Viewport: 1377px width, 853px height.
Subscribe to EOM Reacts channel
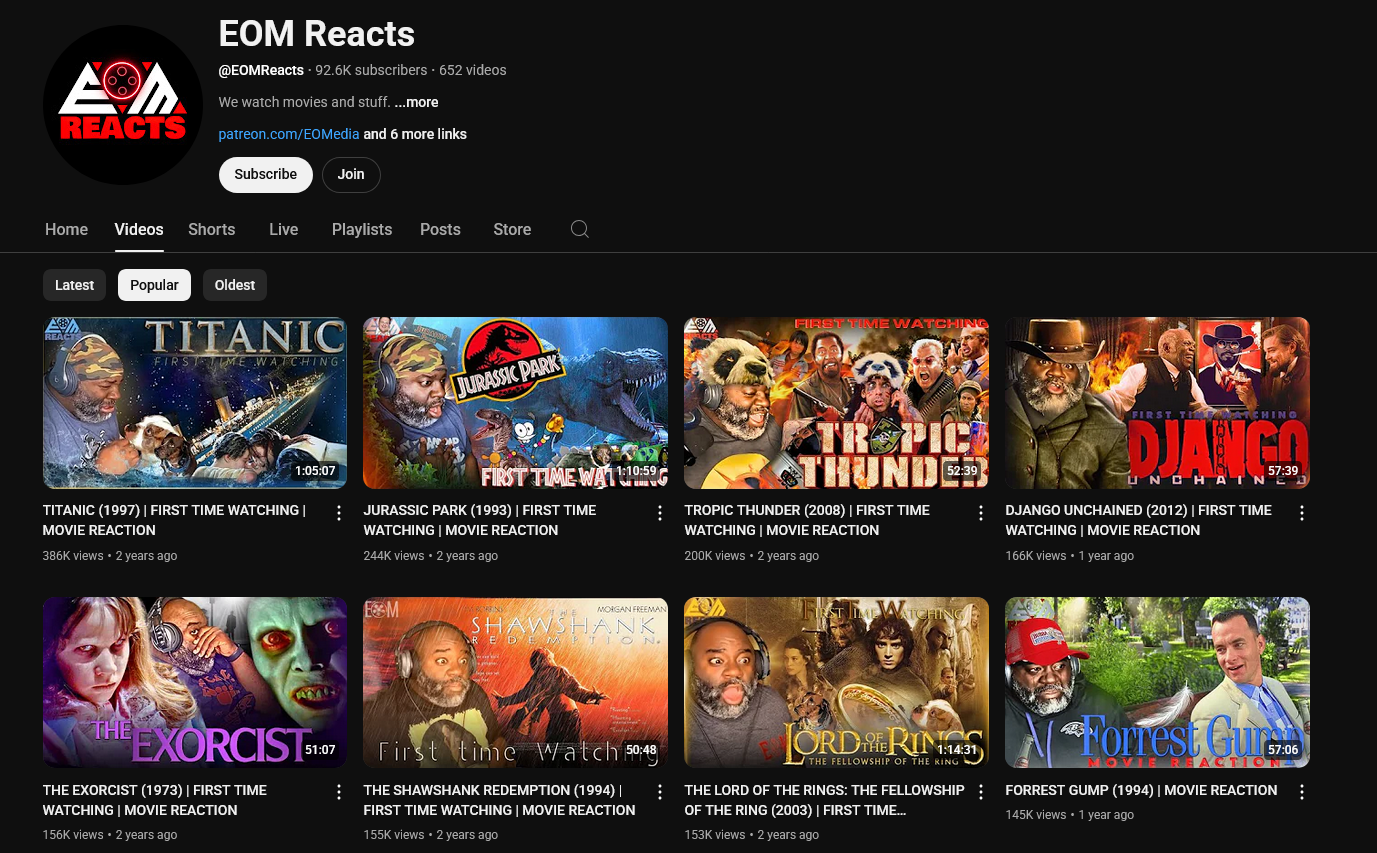click(x=266, y=174)
